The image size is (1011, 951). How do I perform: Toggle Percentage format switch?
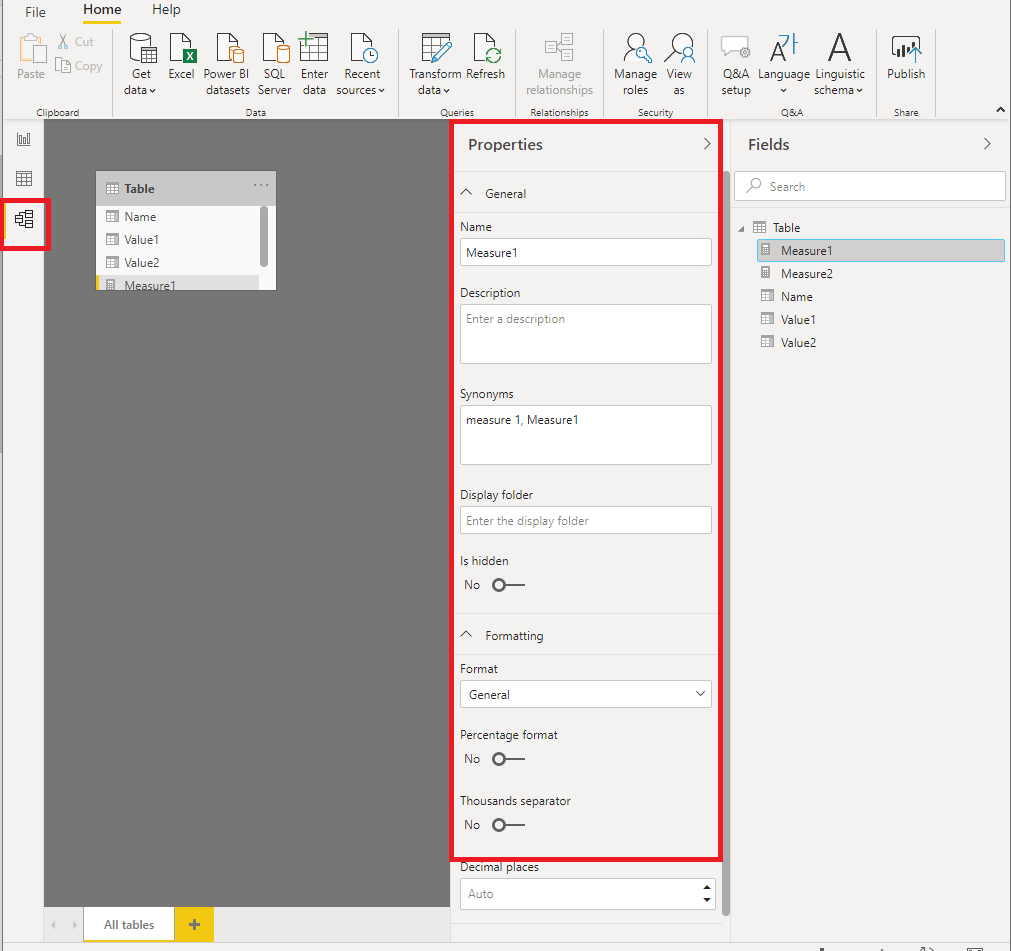508,759
